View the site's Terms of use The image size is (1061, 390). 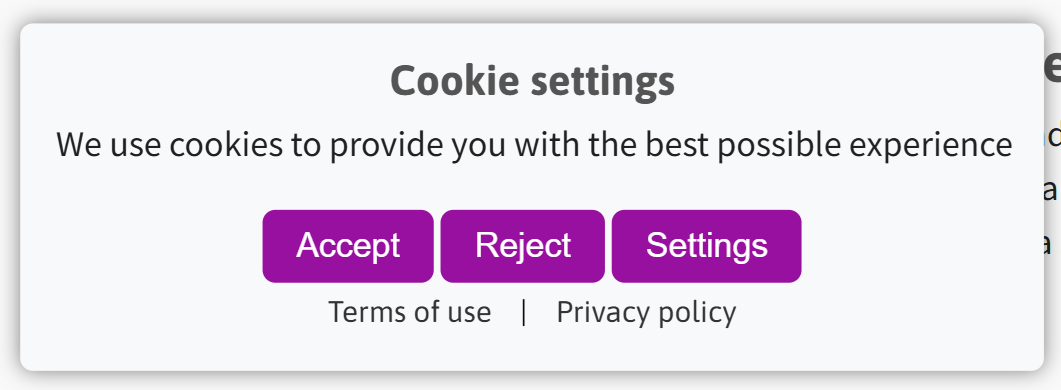409,313
